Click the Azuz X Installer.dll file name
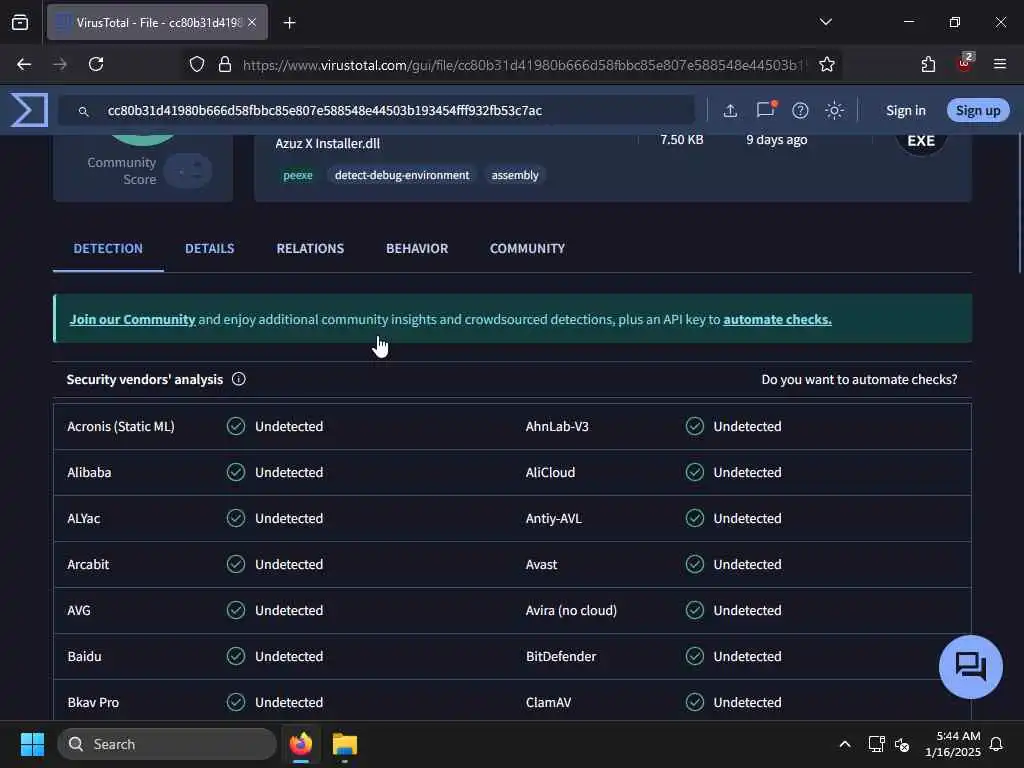This screenshot has width=1024, height=768. click(328, 144)
